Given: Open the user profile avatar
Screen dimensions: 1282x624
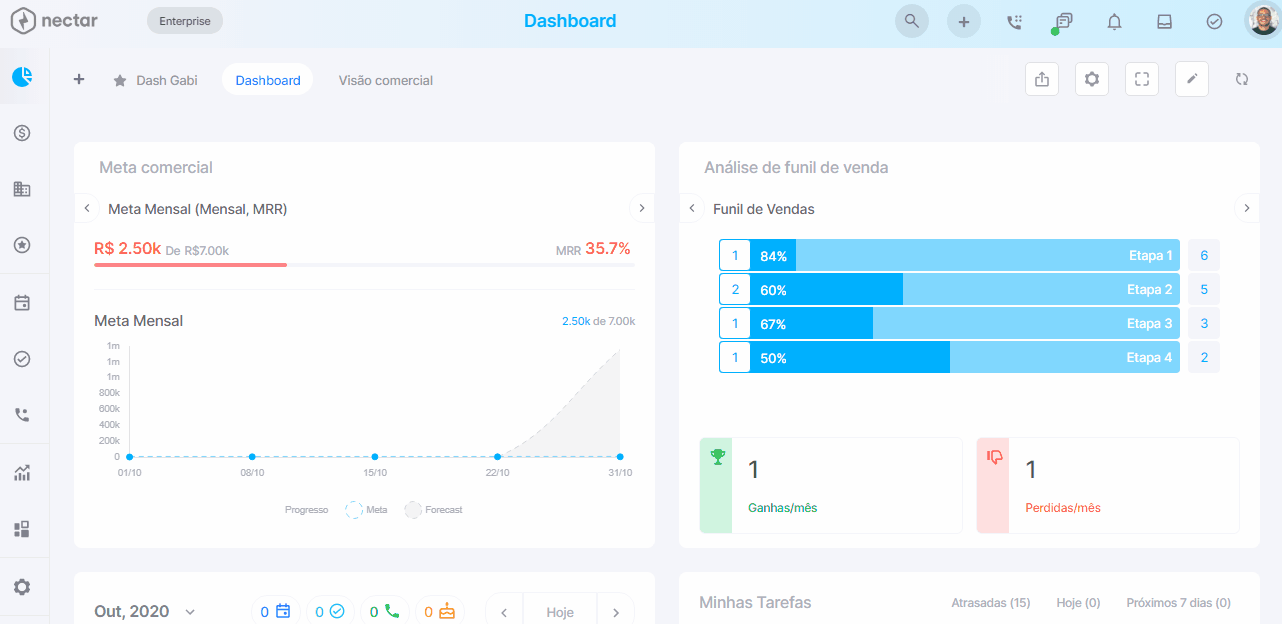Looking at the screenshot, I should [x=1264, y=20].
